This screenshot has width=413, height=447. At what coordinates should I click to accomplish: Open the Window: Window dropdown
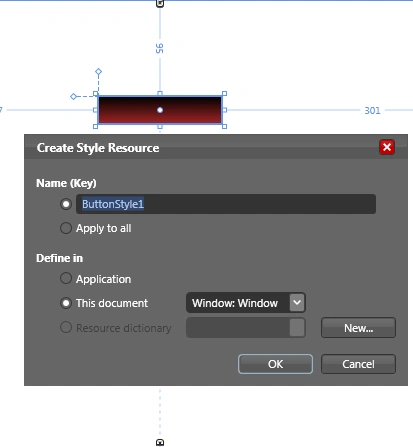pyautogui.click(x=246, y=303)
